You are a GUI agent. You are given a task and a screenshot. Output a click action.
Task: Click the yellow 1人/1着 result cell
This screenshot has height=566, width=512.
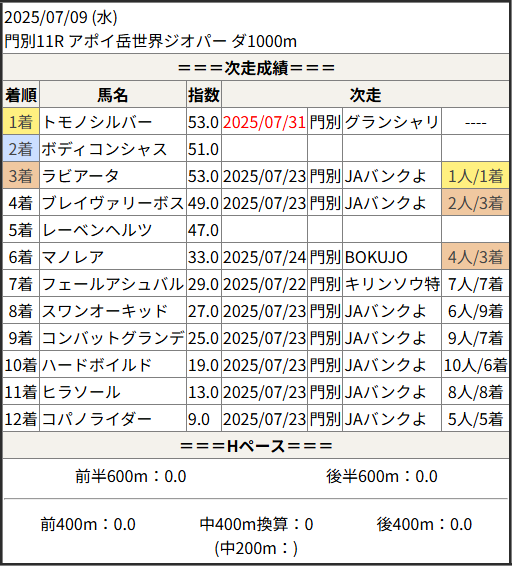coord(475,176)
